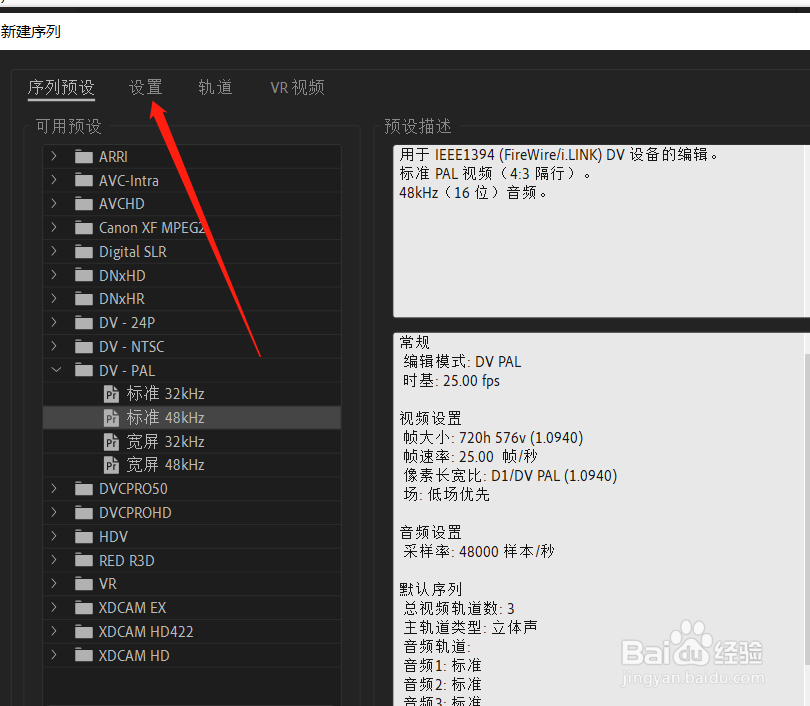Click the XDCAM EX folder icon
Screen dimensions: 810x706
(84, 608)
